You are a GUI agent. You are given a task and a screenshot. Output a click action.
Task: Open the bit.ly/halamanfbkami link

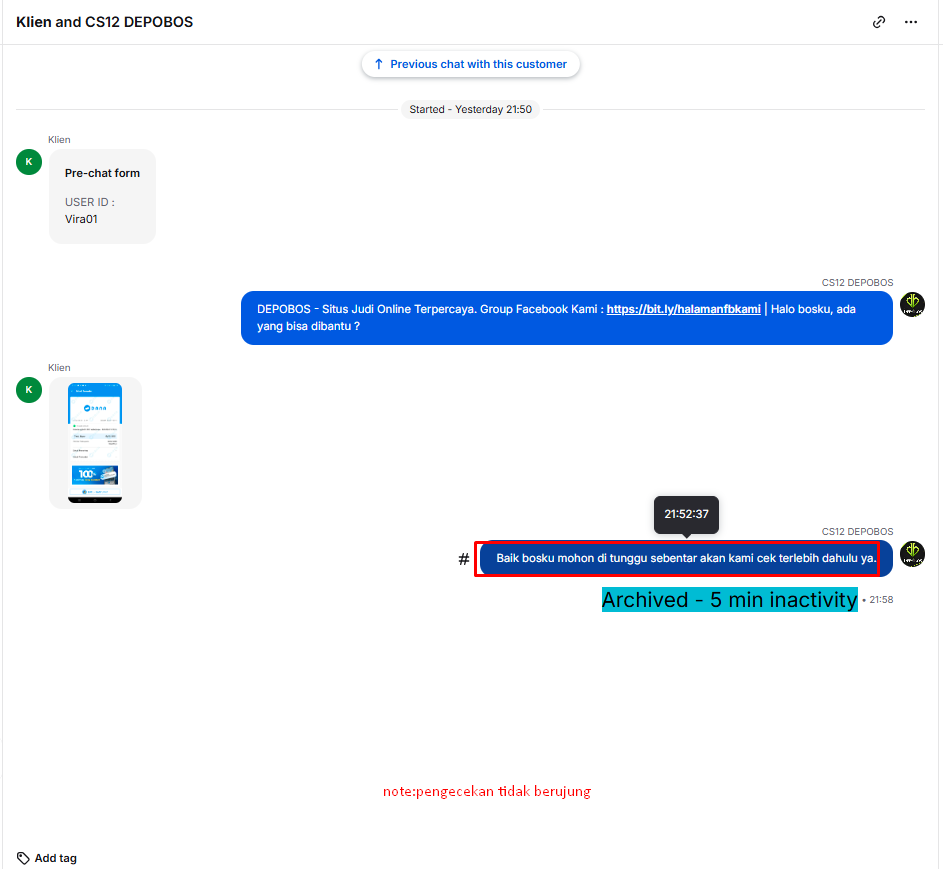683,309
